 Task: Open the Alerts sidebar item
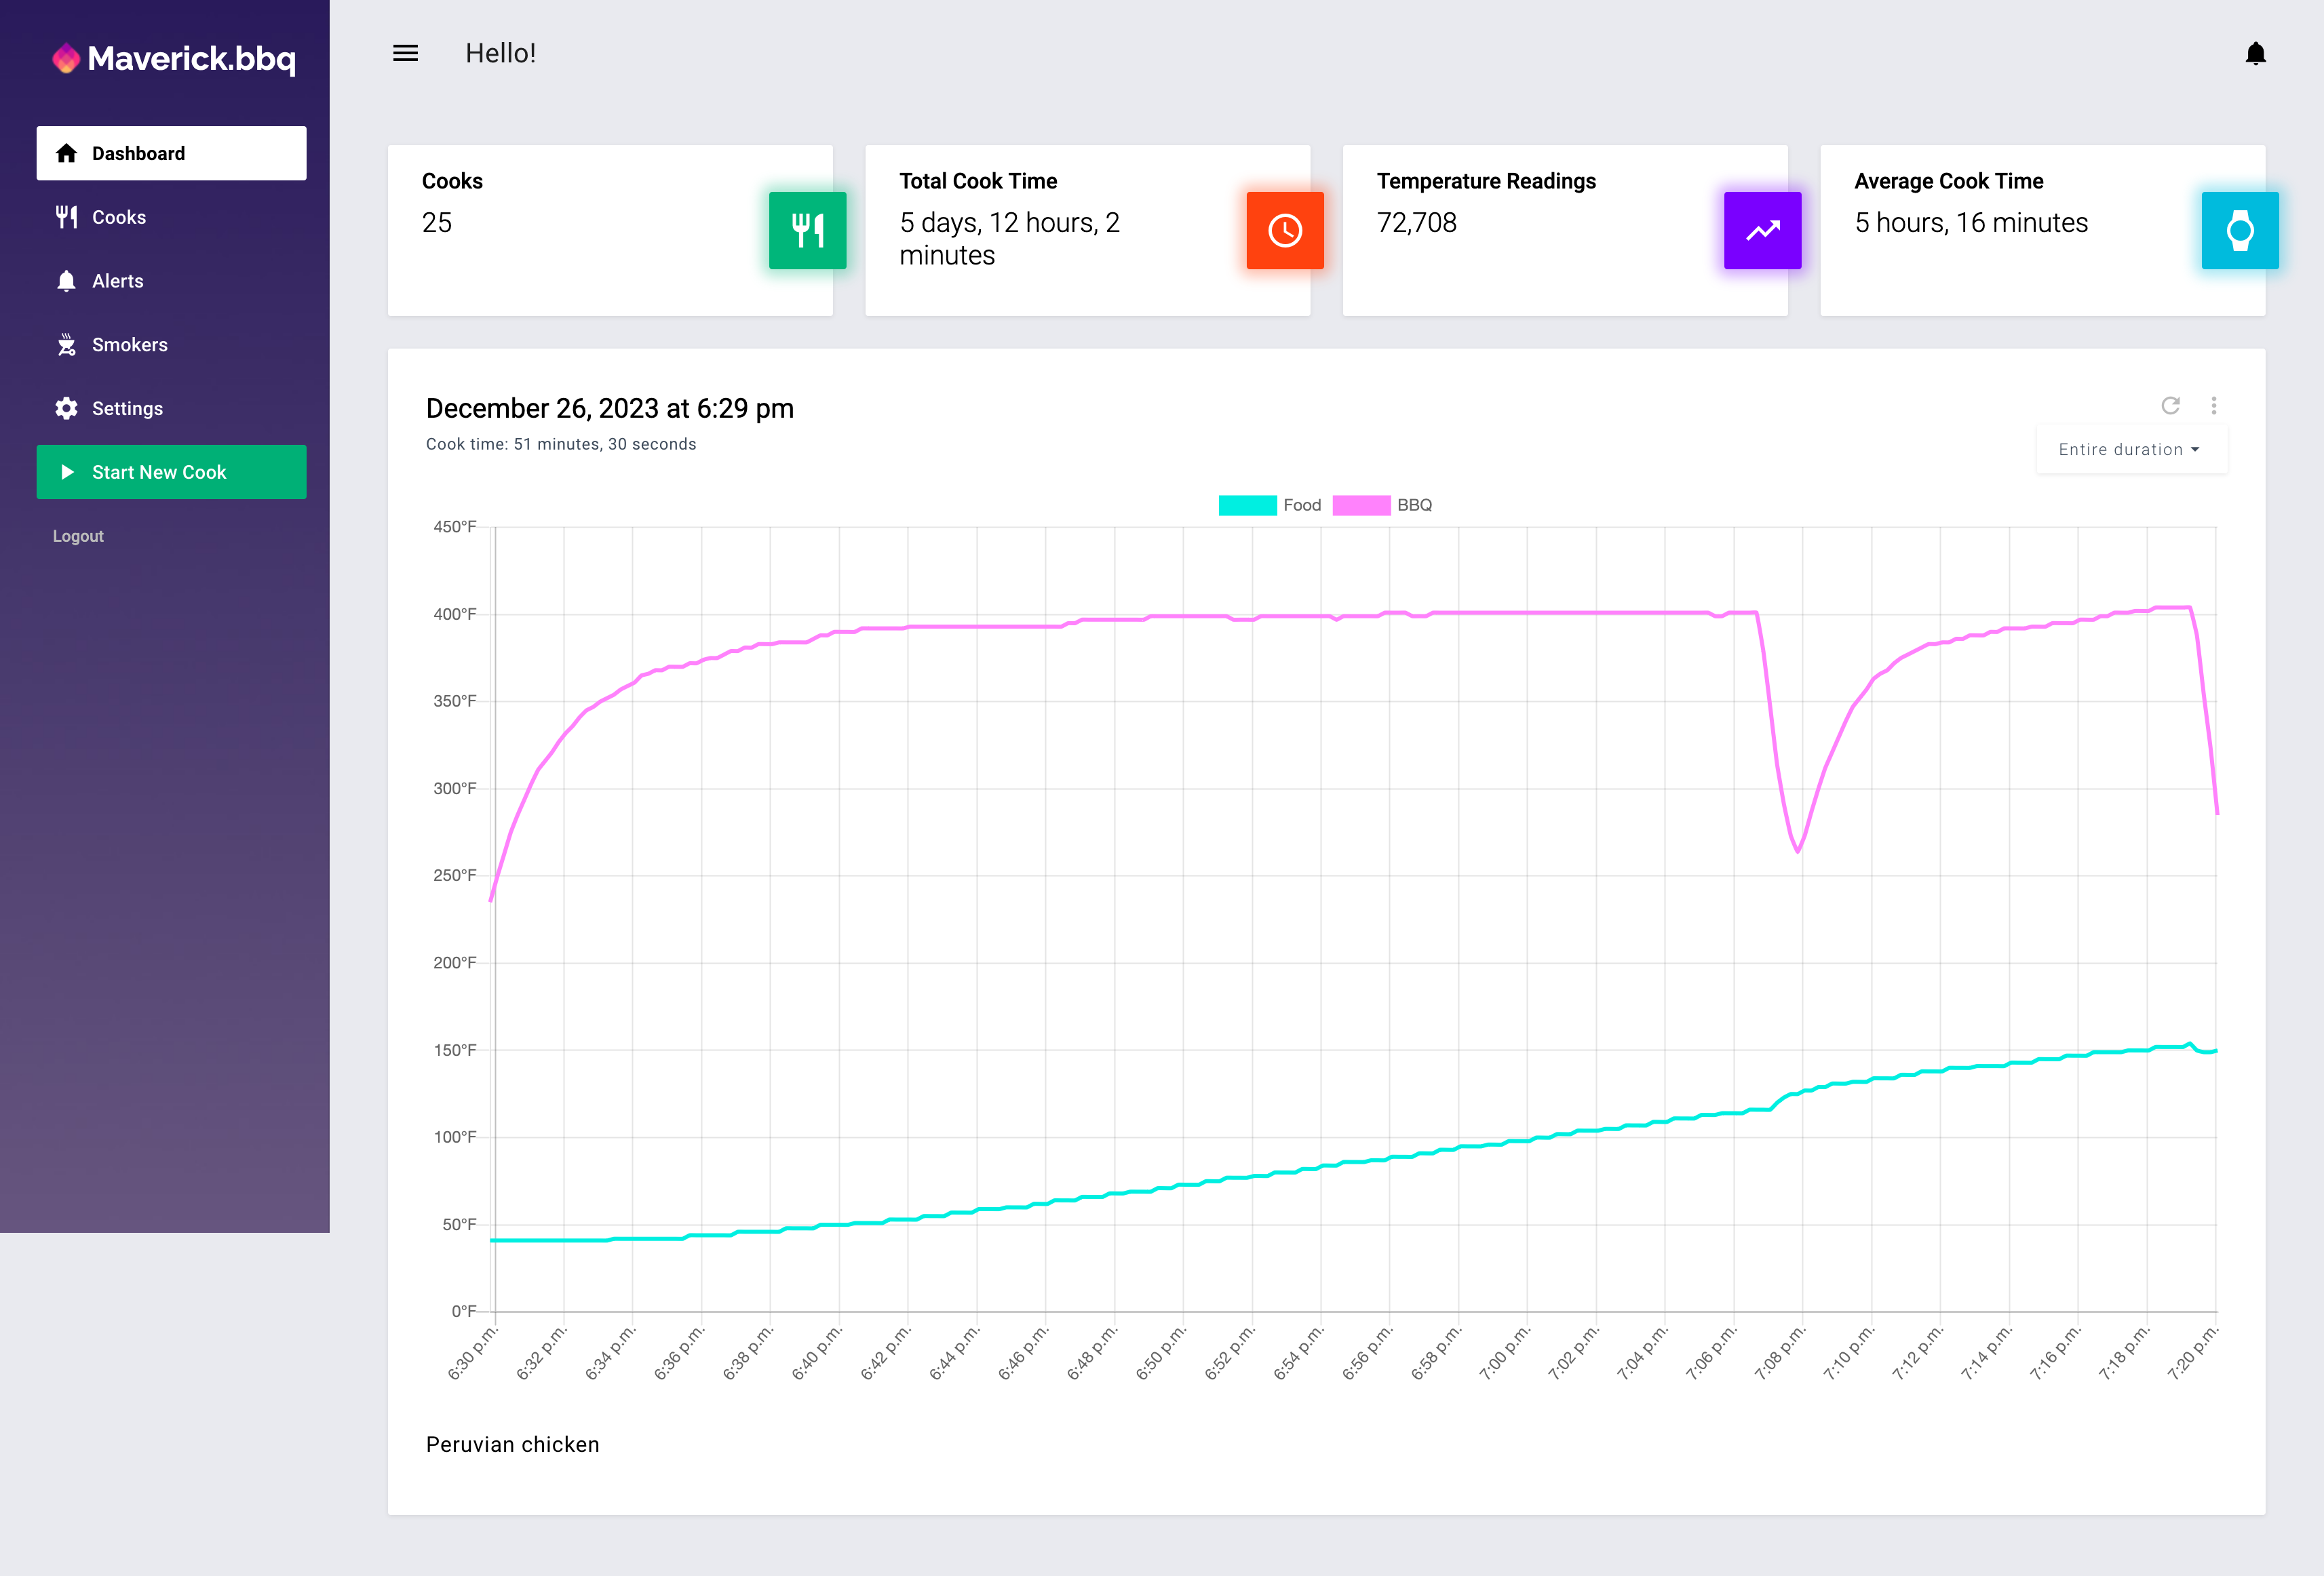click(118, 281)
